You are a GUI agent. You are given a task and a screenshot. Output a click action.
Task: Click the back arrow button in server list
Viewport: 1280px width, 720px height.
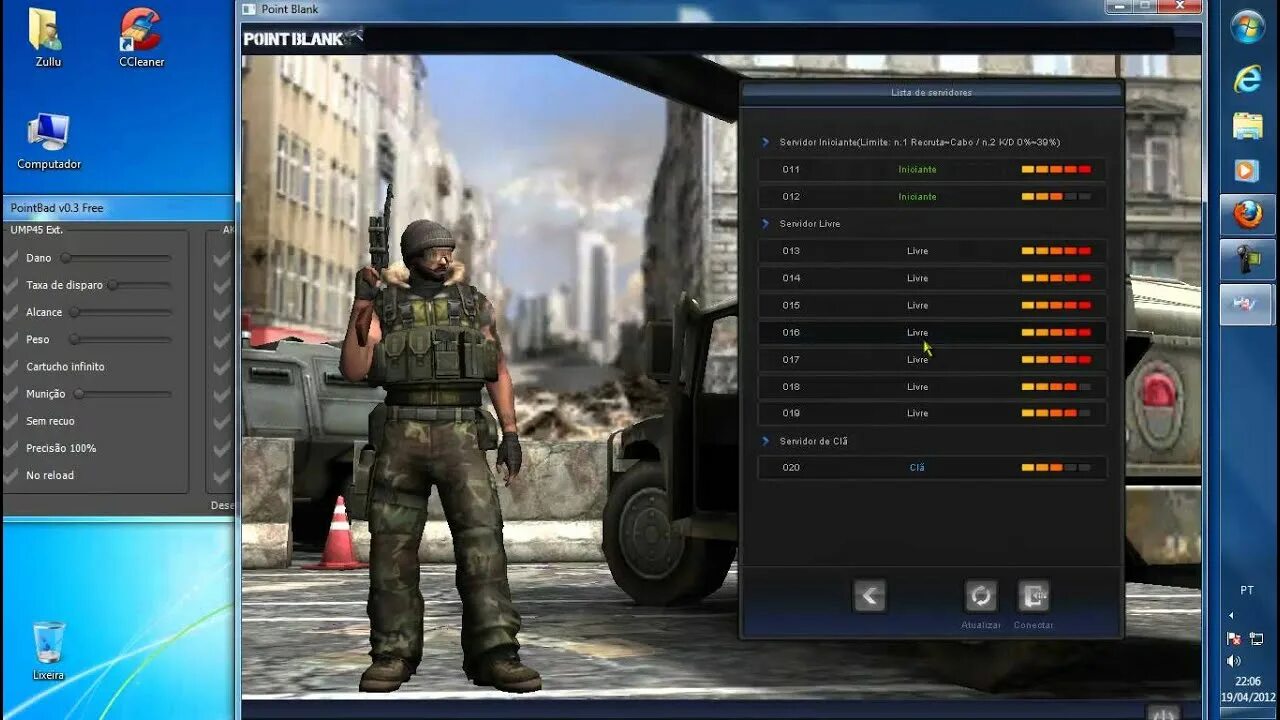[869, 596]
